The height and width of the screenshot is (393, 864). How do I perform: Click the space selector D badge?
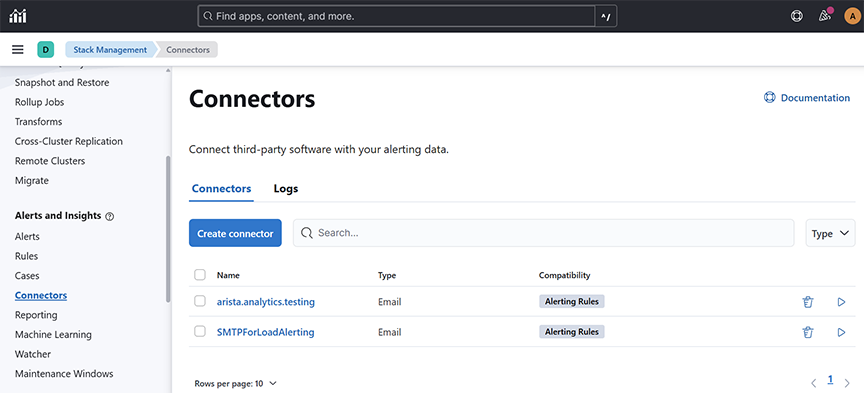click(x=46, y=50)
